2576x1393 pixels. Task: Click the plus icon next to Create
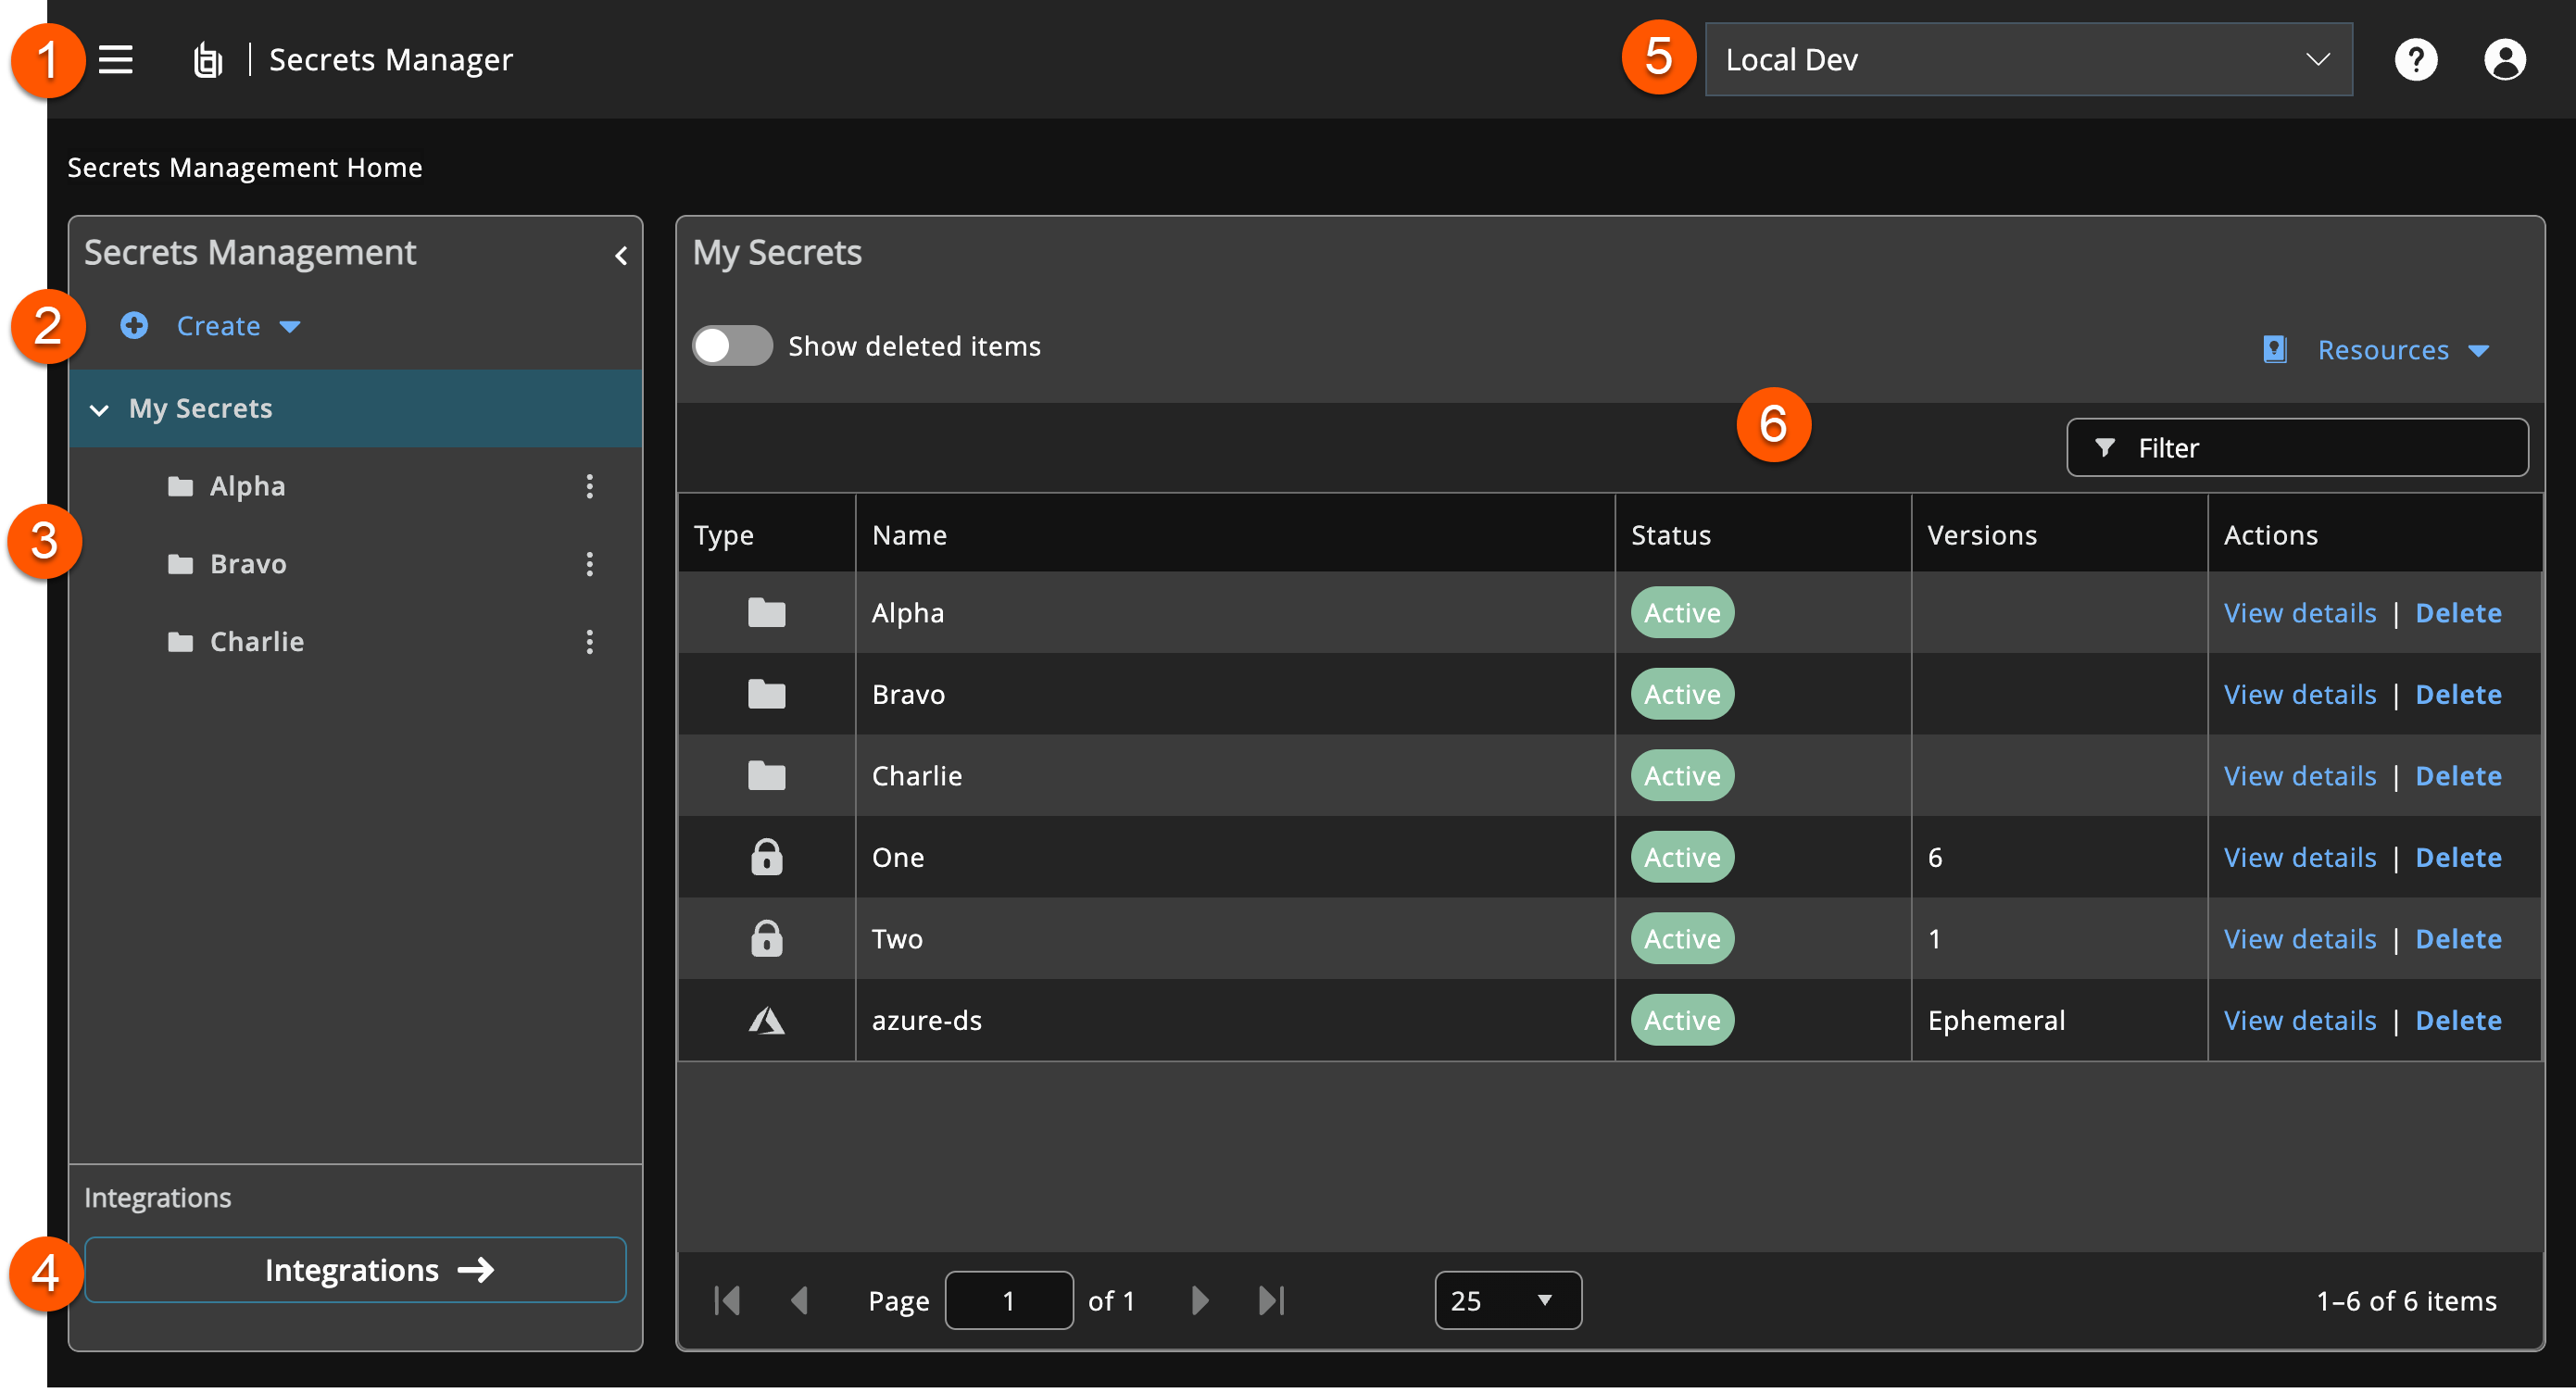tap(134, 326)
